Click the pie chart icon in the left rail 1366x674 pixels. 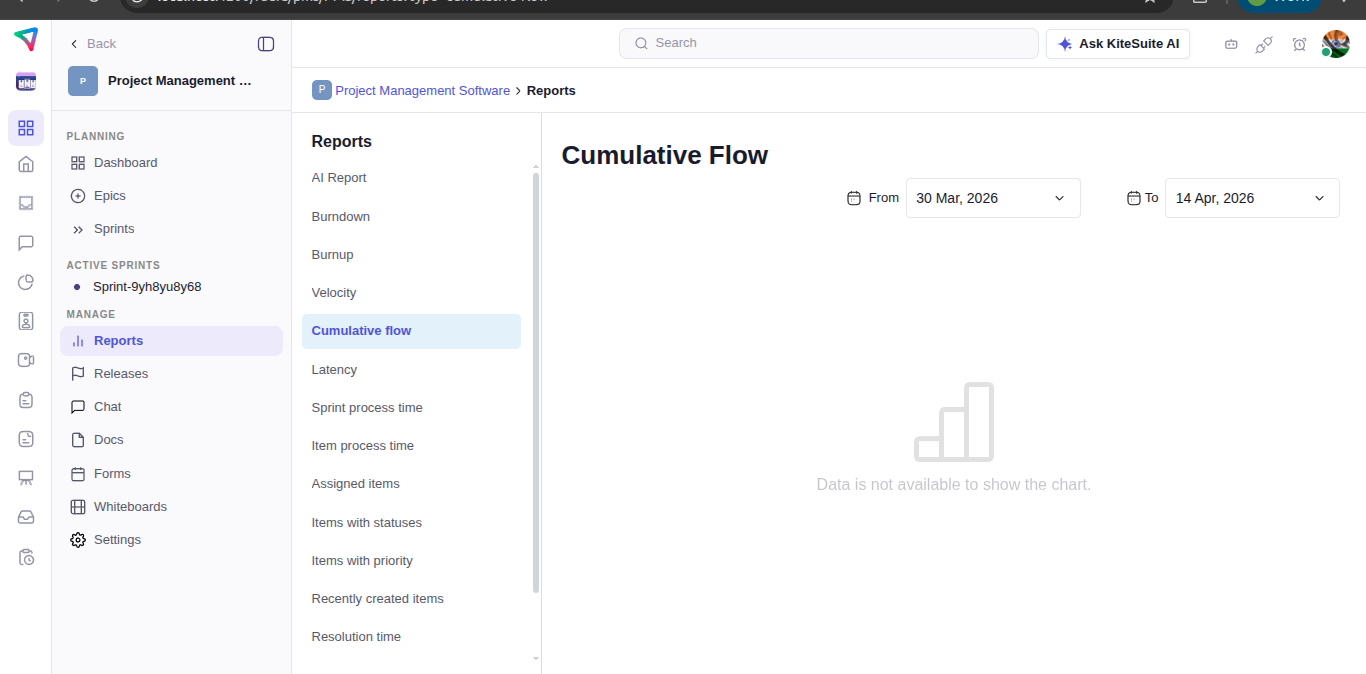pos(26,282)
